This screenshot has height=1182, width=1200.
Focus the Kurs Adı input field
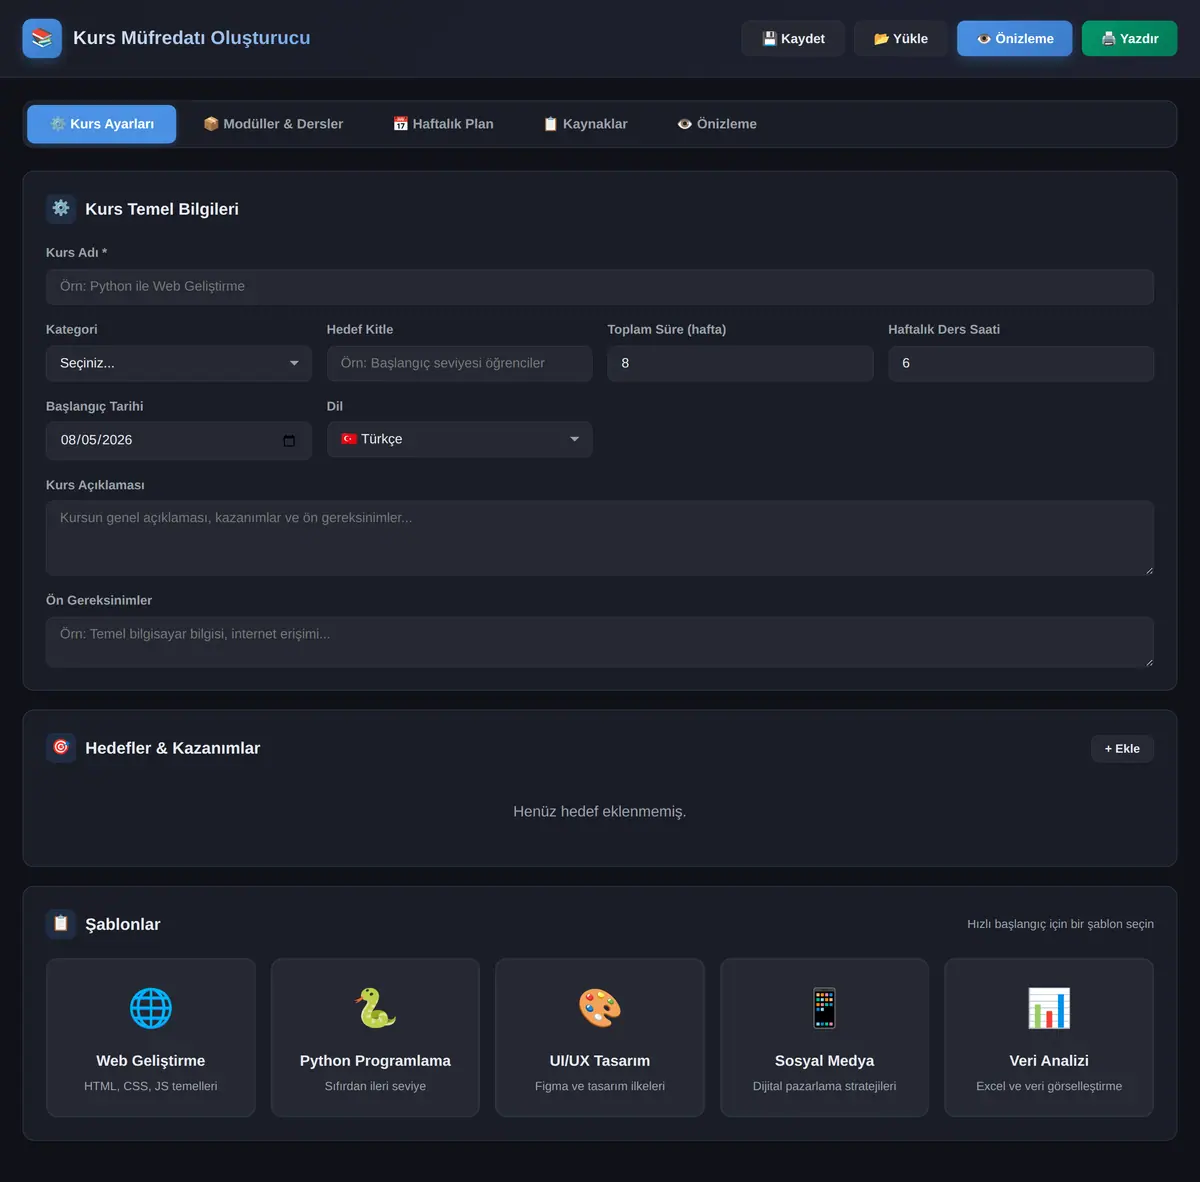pyautogui.click(x=600, y=286)
